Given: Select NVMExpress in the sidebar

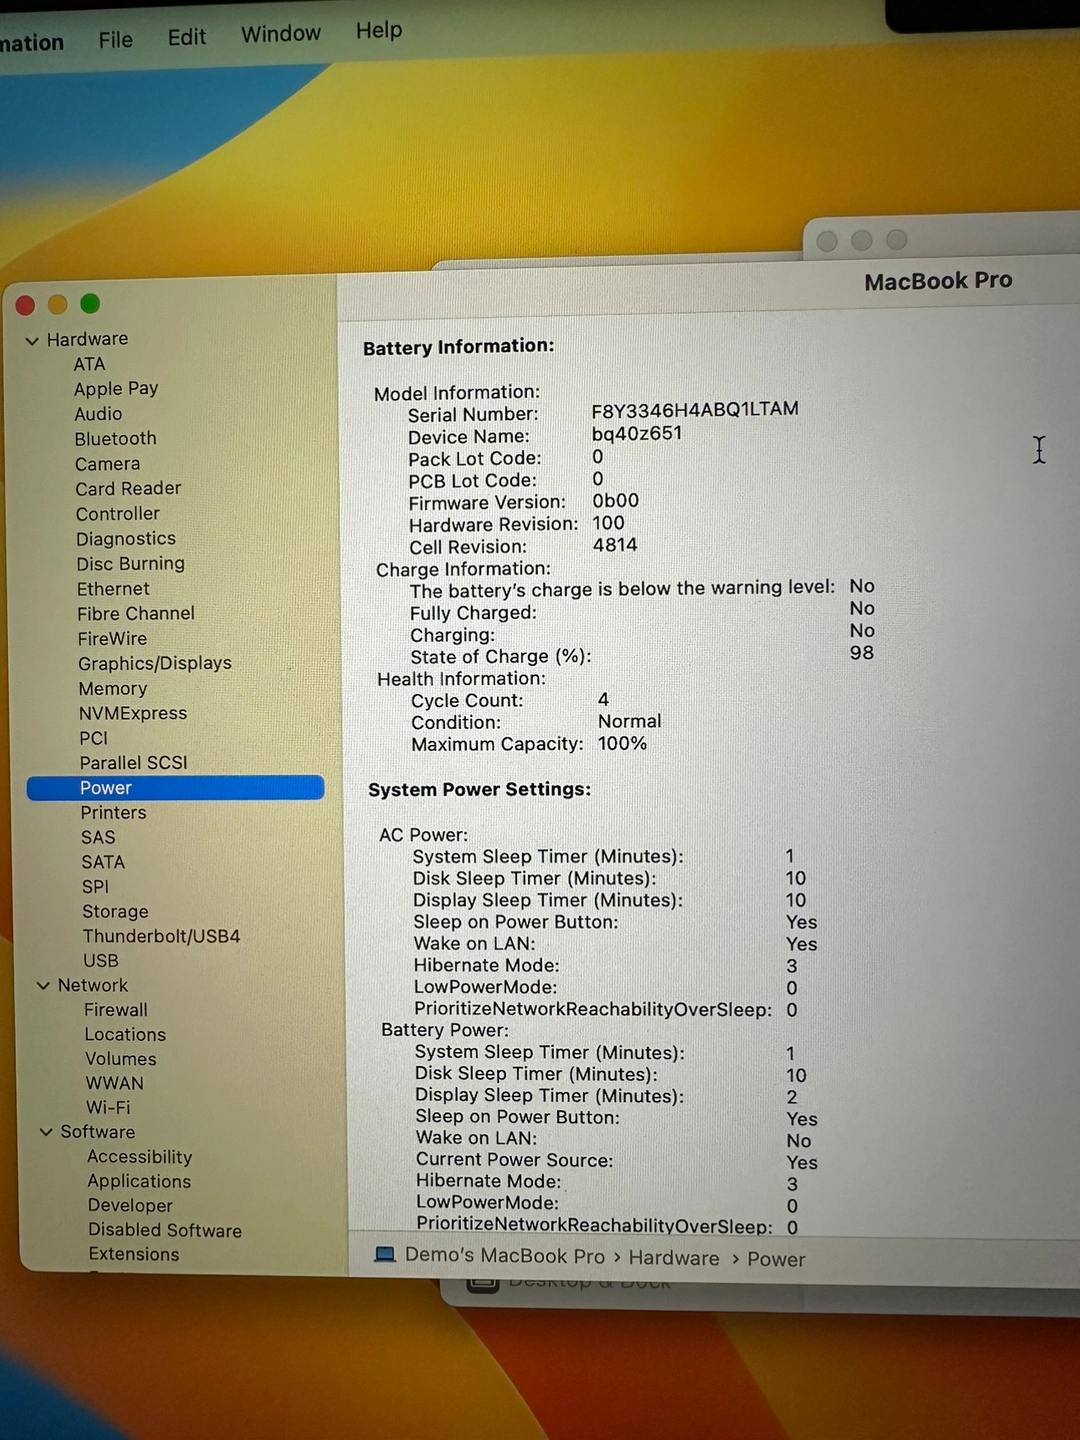Looking at the screenshot, I should pos(133,713).
